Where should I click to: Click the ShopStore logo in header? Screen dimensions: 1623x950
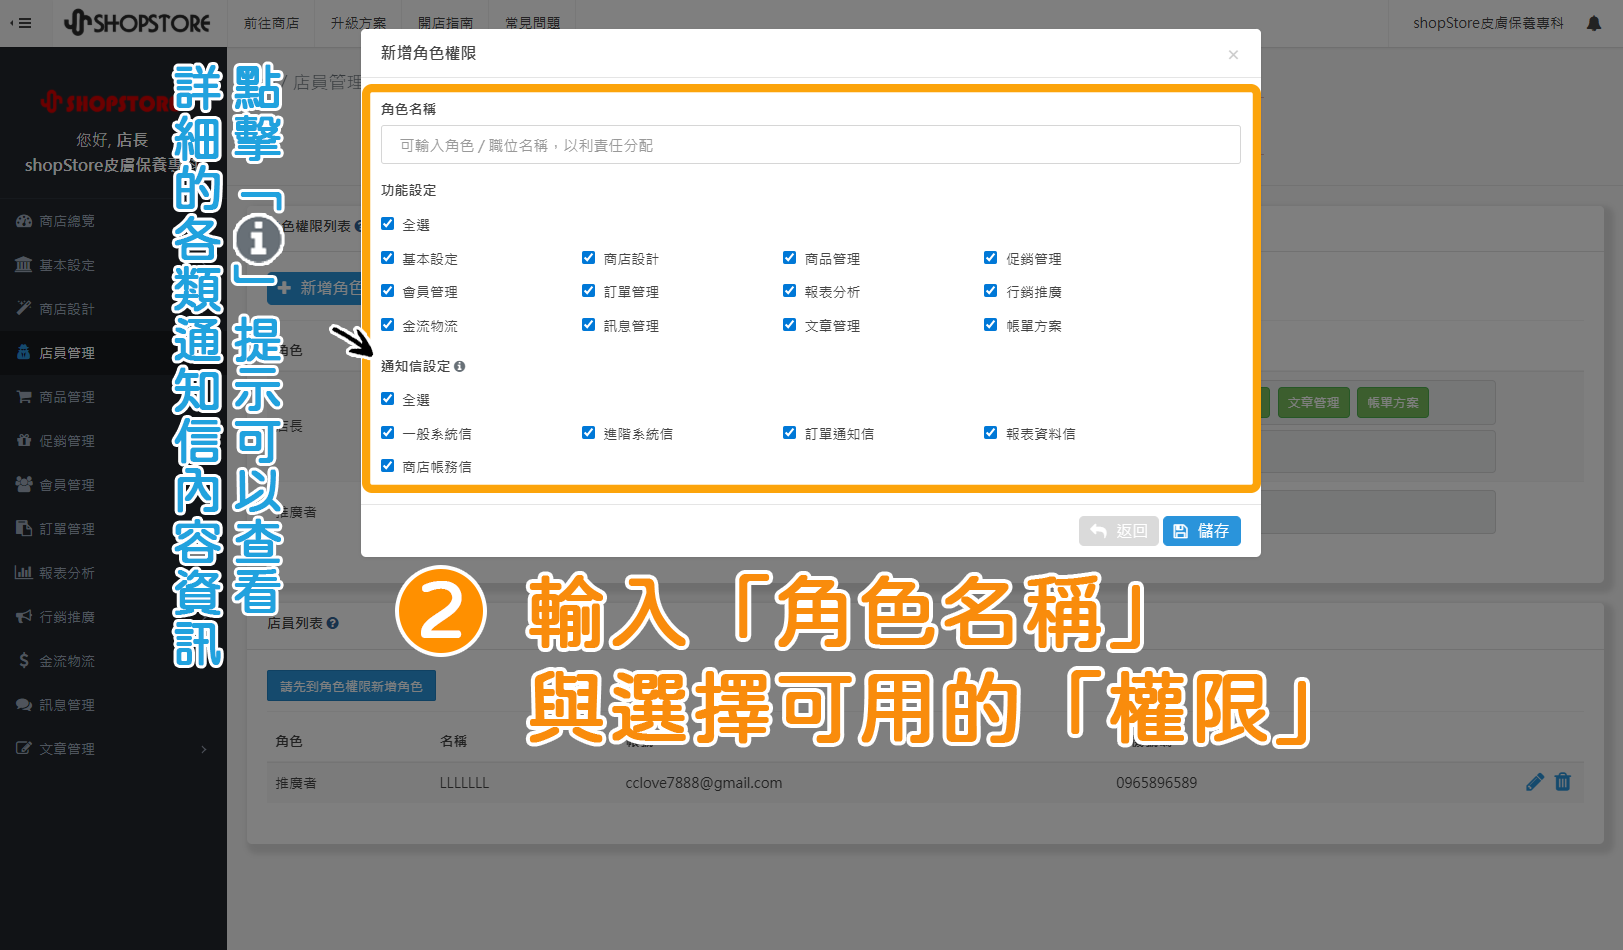coord(138,22)
